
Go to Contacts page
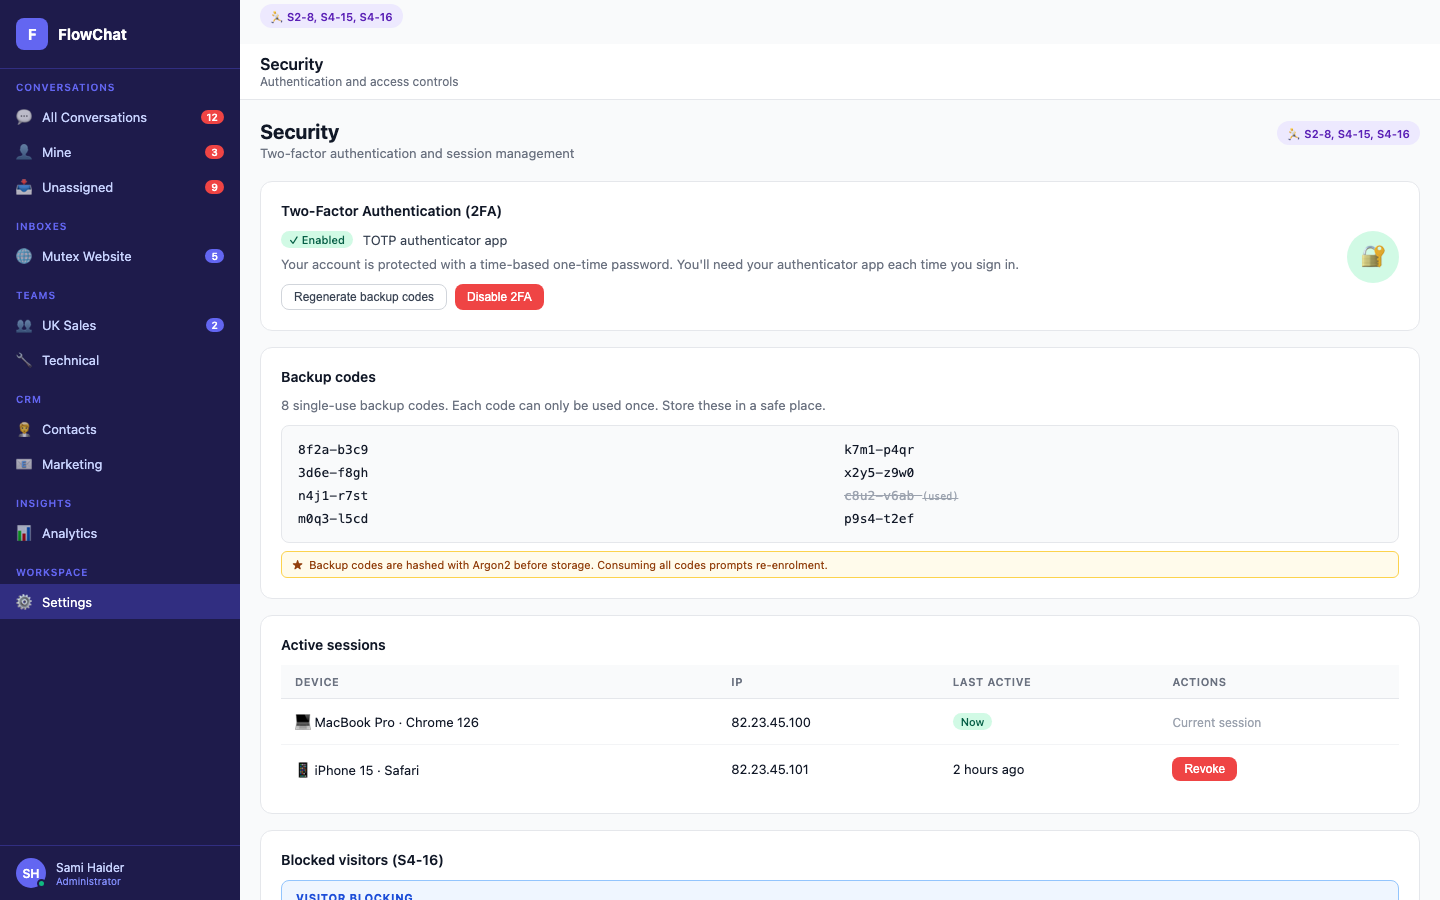(120, 429)
